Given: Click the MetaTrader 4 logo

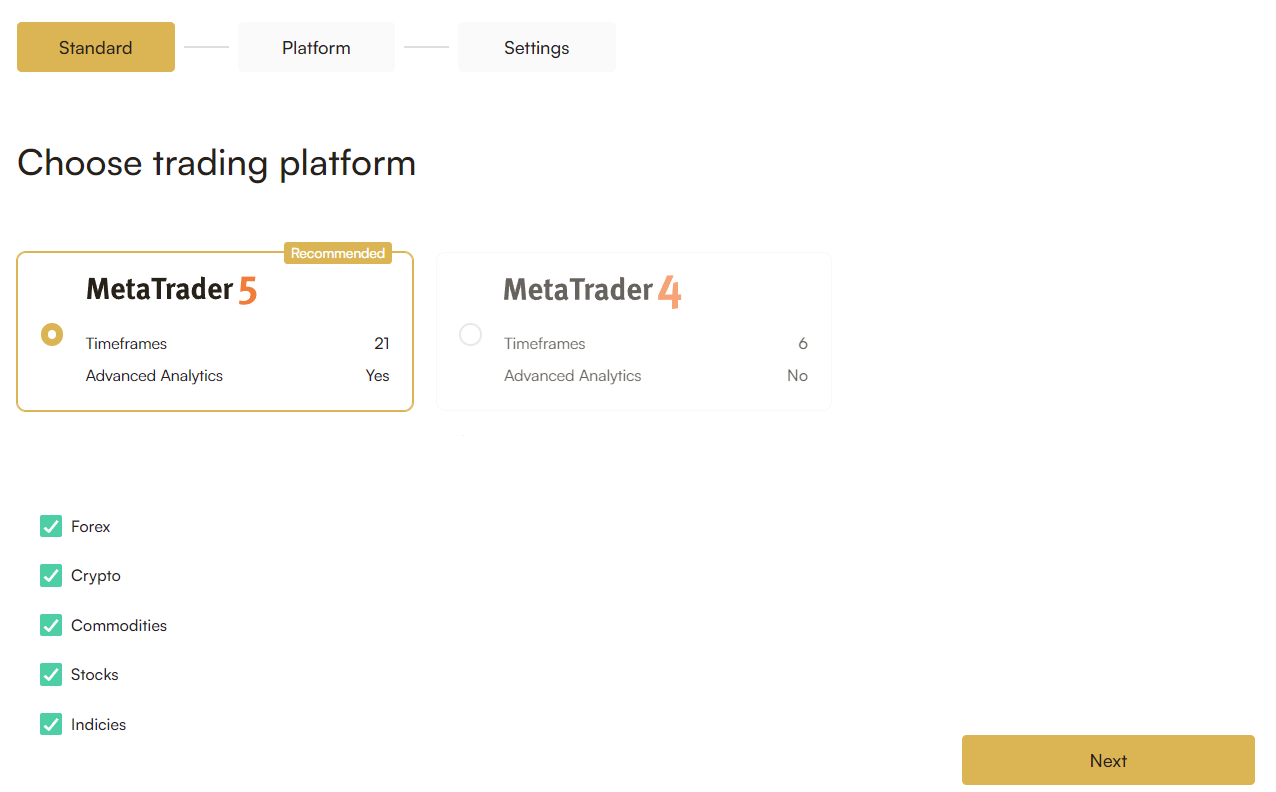Looking at the screenshot, I should pyautogui.click(x=592, y=290).
